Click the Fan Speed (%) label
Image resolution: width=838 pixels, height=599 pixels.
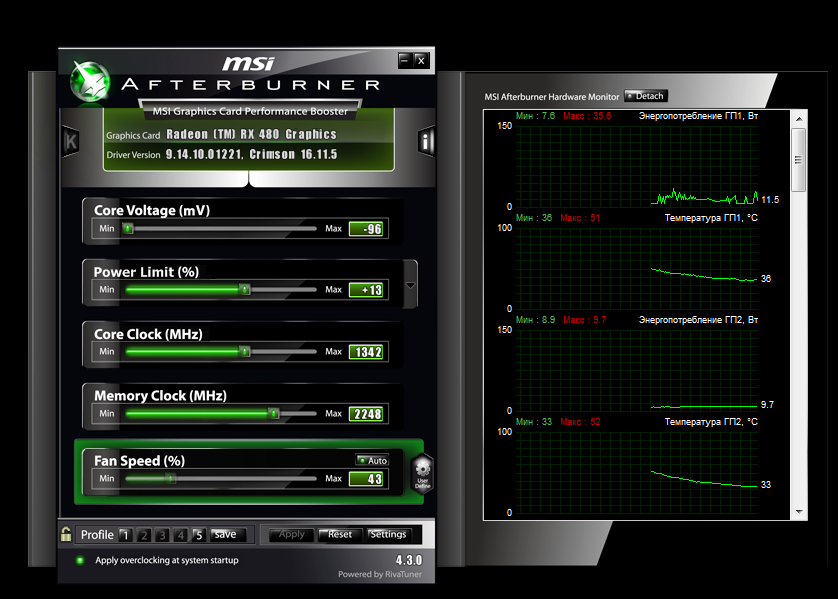139,461
